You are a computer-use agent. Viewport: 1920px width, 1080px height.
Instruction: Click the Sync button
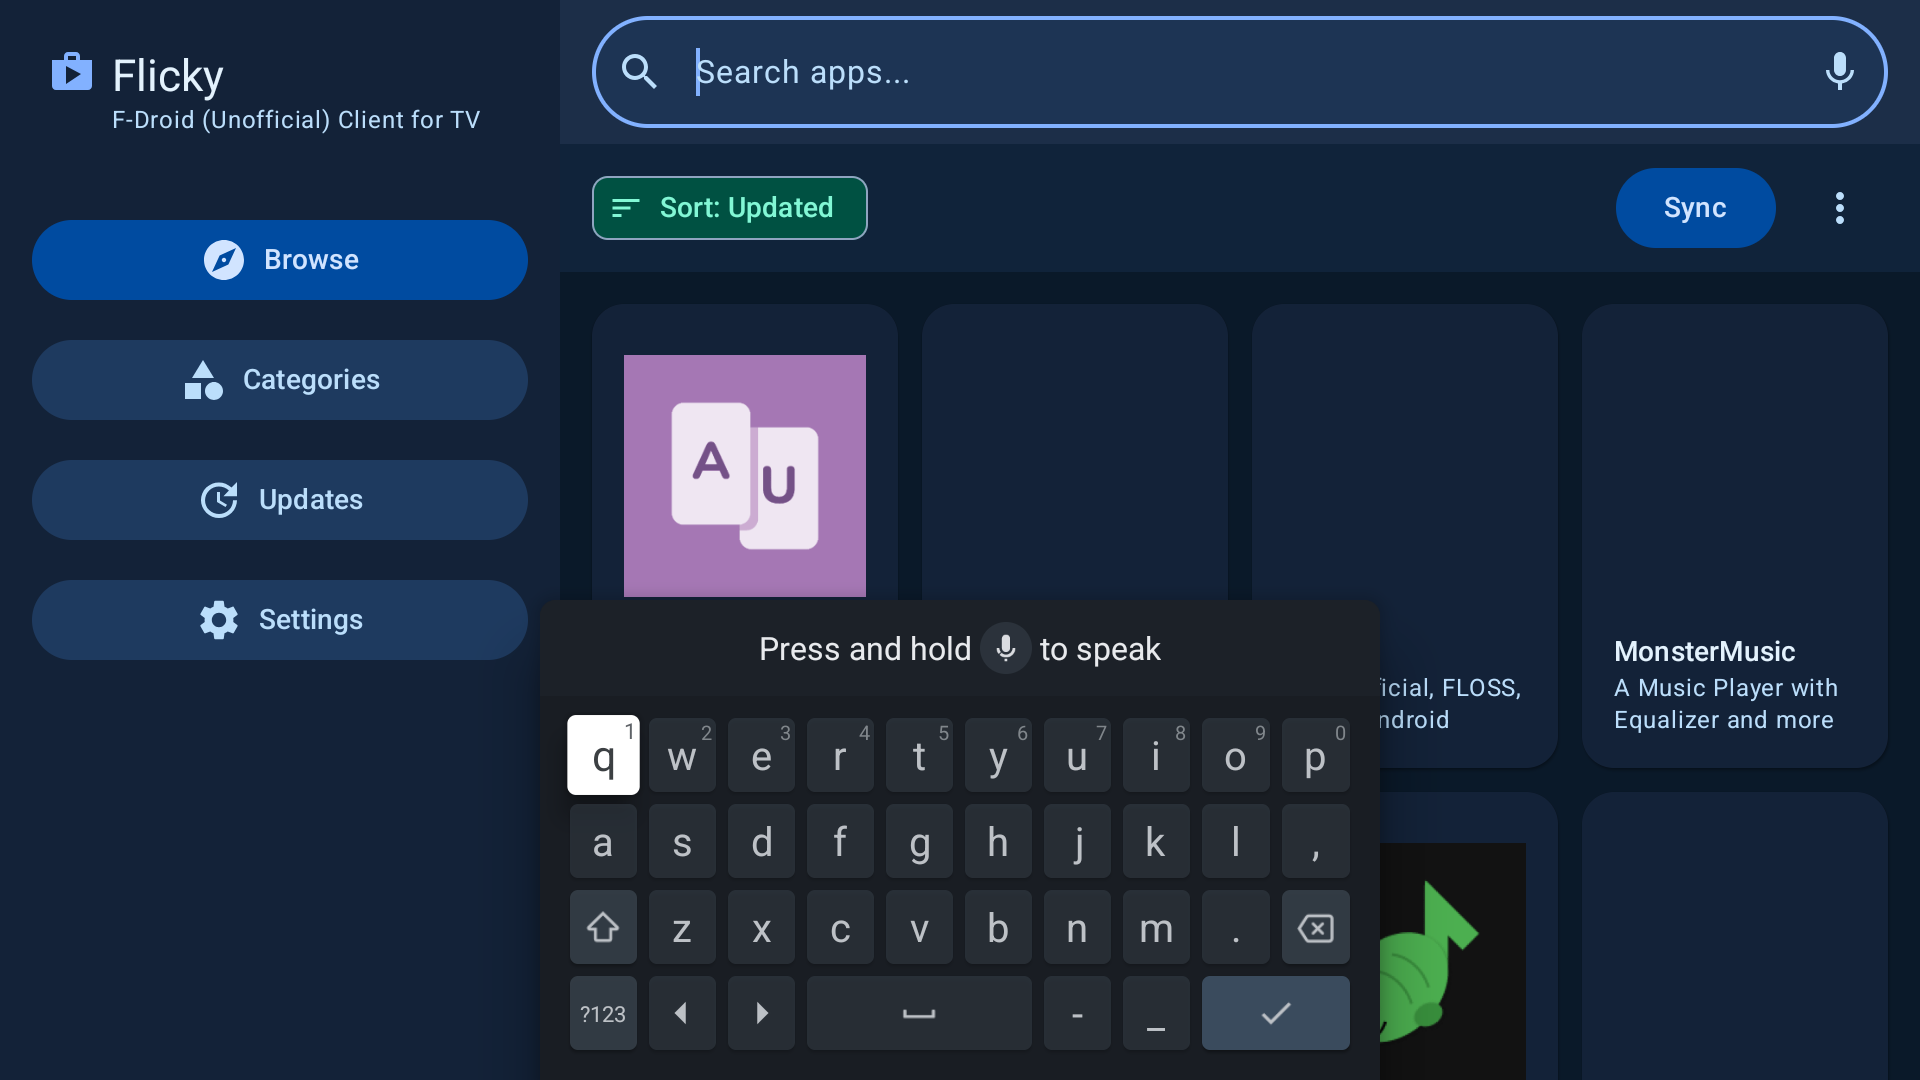click(1695, 208)
